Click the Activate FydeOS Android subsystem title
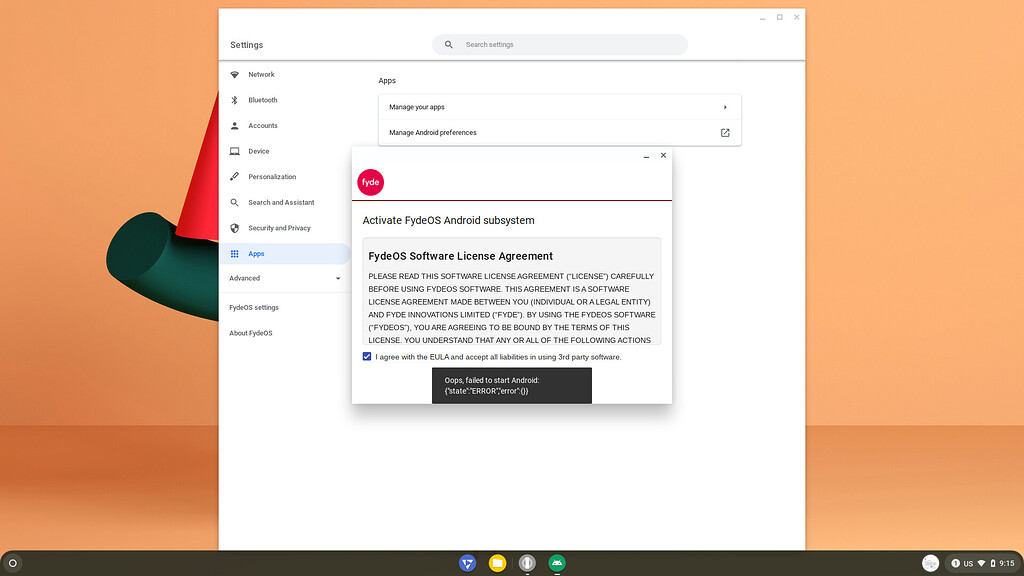The height and width of the screenshot is (576, 1024). tap(449, 221)
